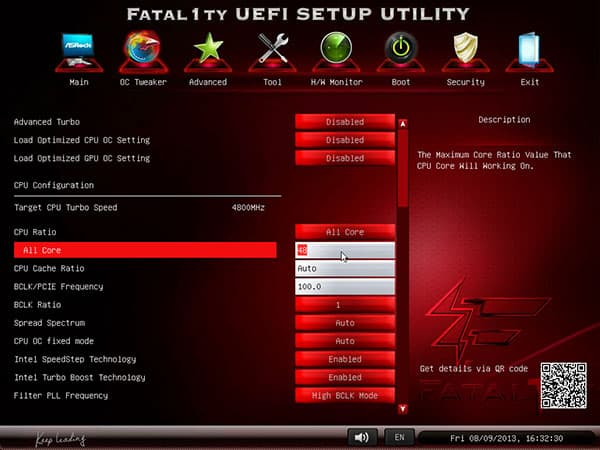This screenshot has width=600, height=450.
Task: Click the EN language button
Action: pyautogui.click(x=399, y=437)
